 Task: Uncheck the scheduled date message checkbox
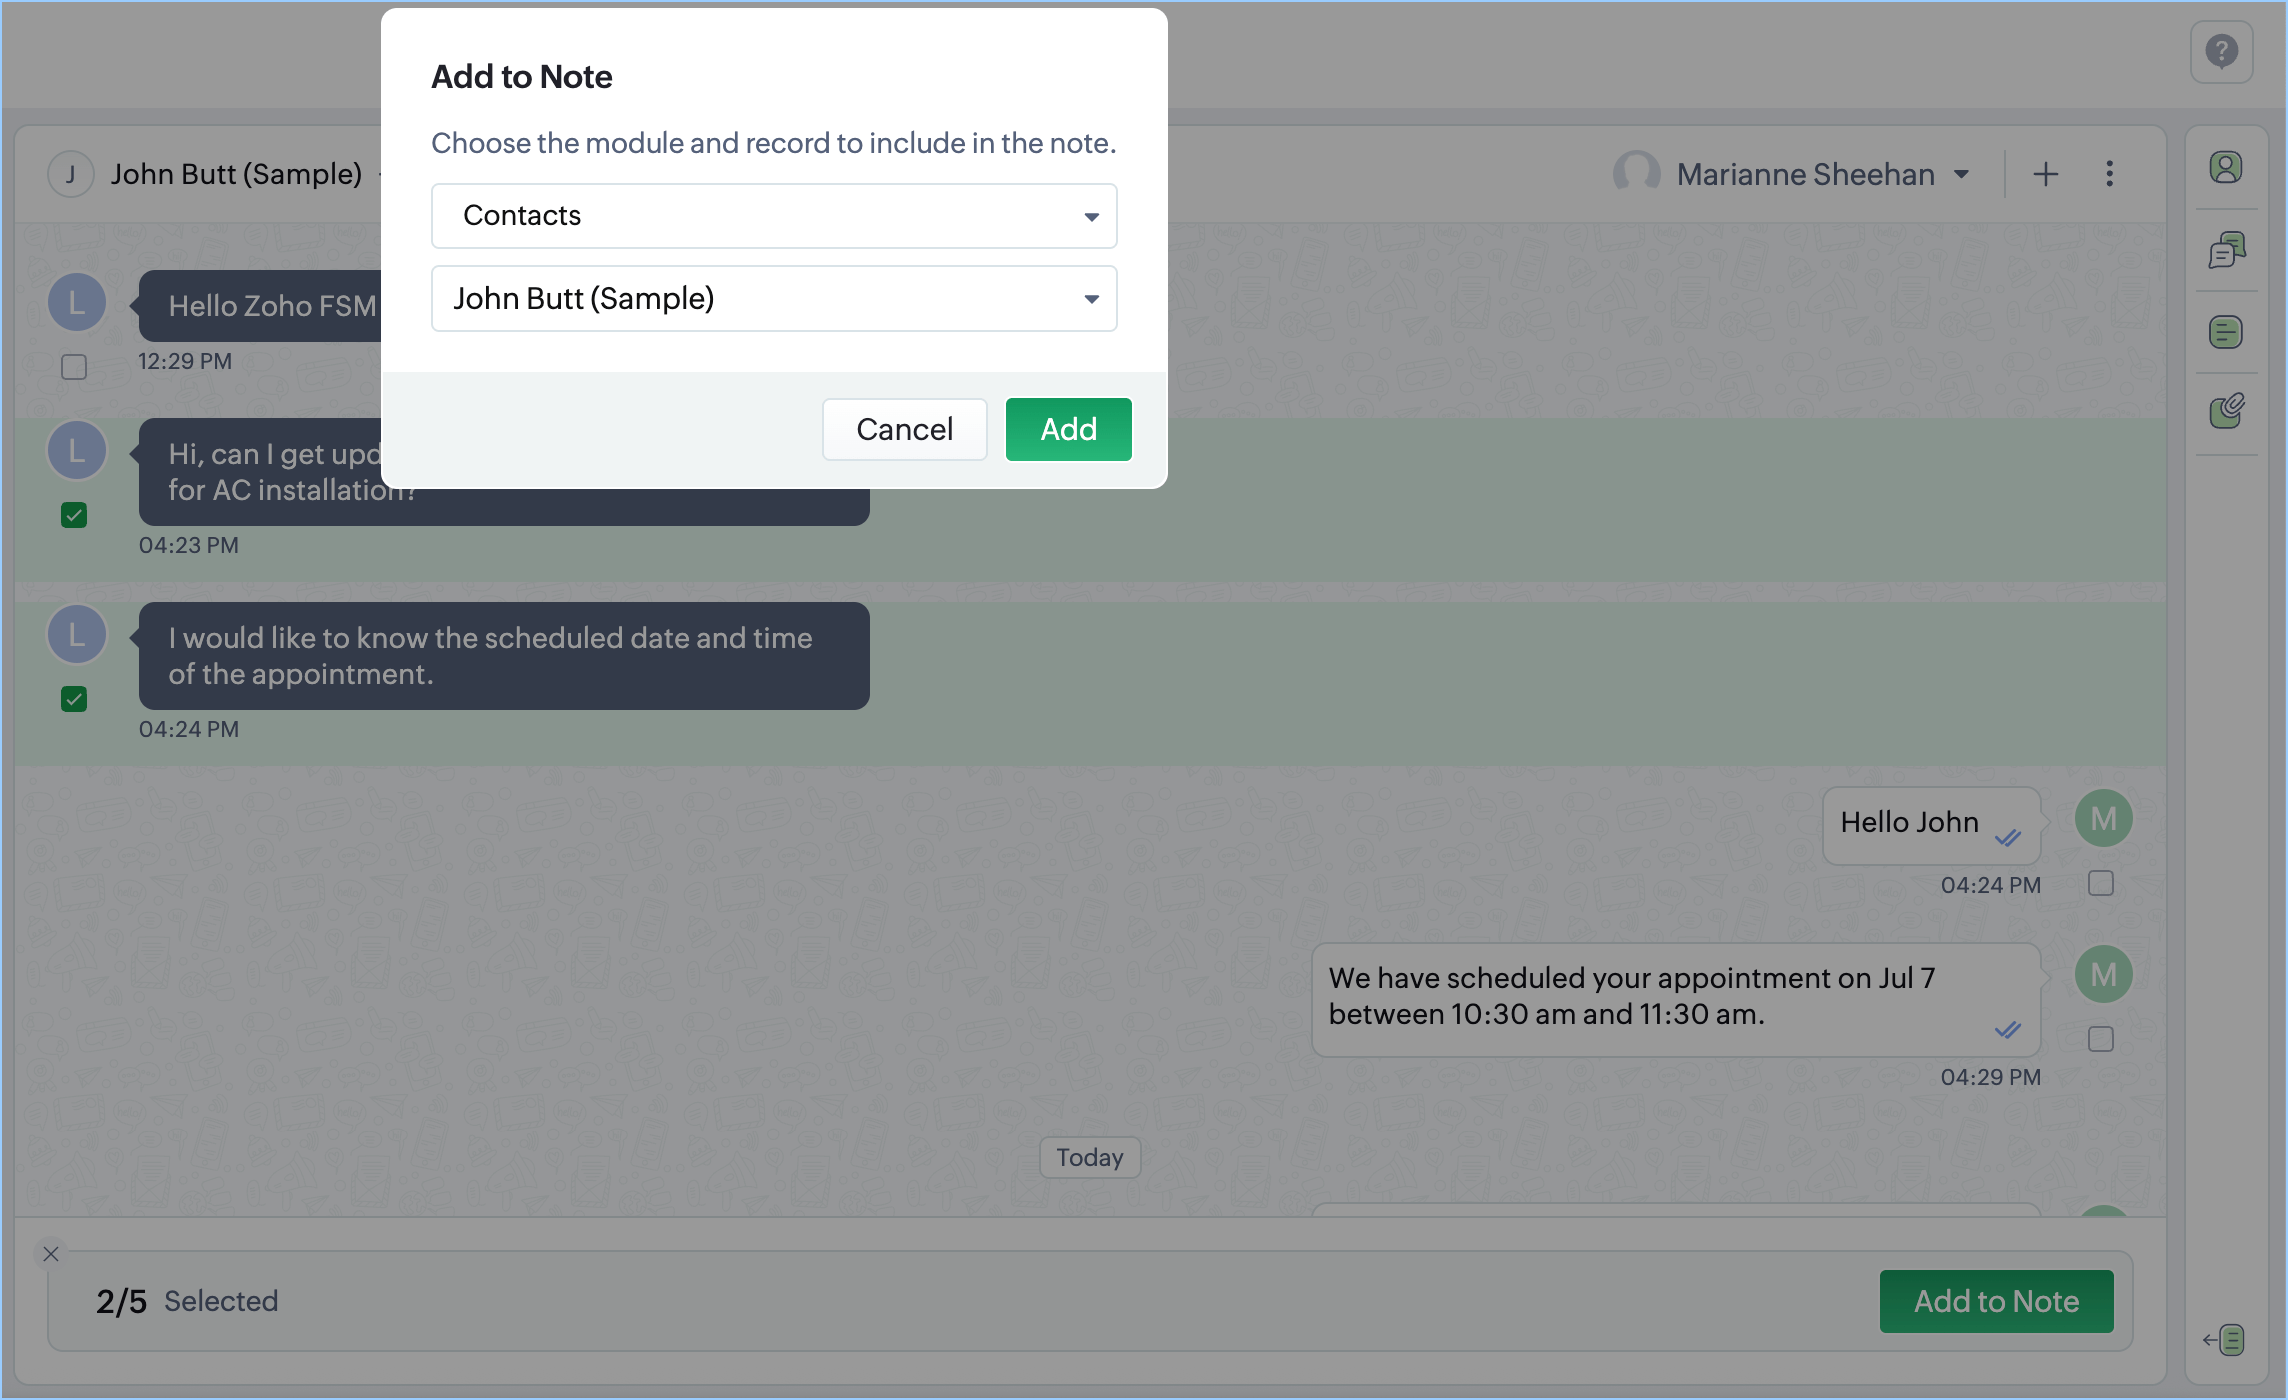click(x=74, y=699)
